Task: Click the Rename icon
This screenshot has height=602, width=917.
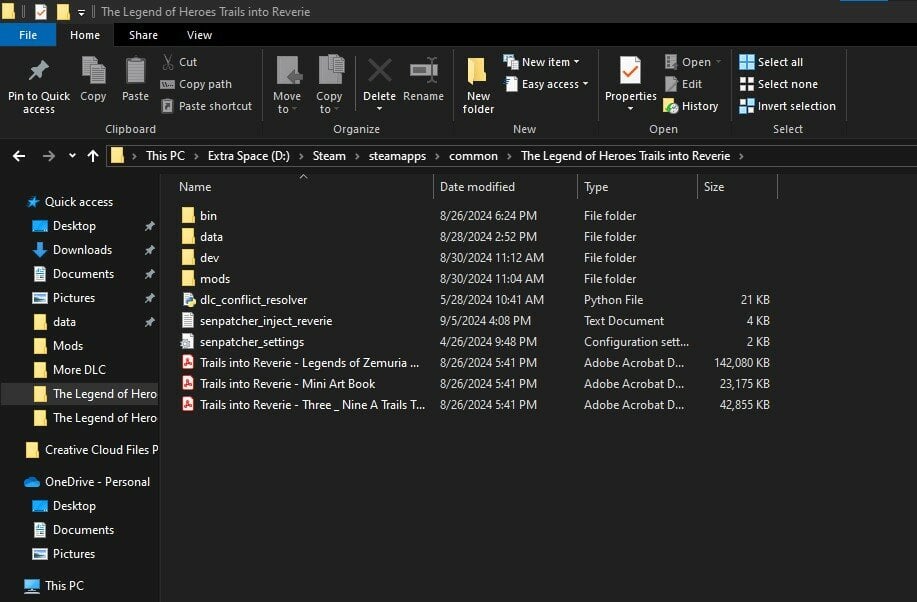Action: [x=423, y=71]
